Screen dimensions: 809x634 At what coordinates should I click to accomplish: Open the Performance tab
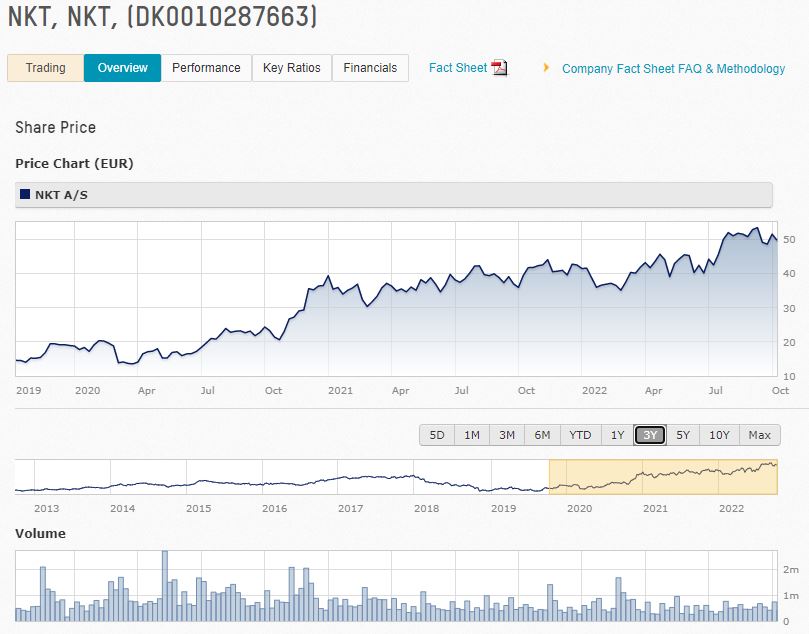pos(206,68)
